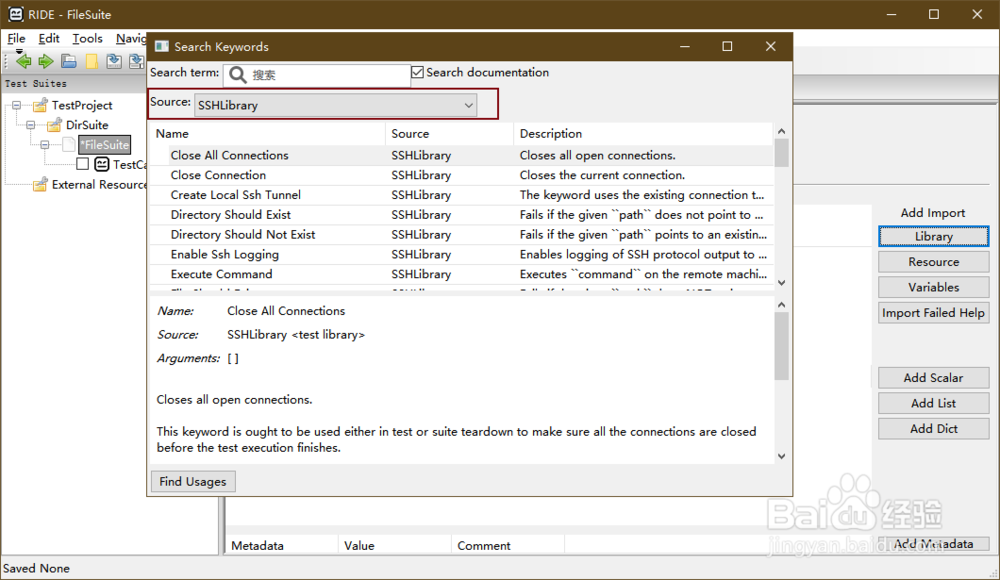Click the External Resources folder icon

[x=40, y=184]
